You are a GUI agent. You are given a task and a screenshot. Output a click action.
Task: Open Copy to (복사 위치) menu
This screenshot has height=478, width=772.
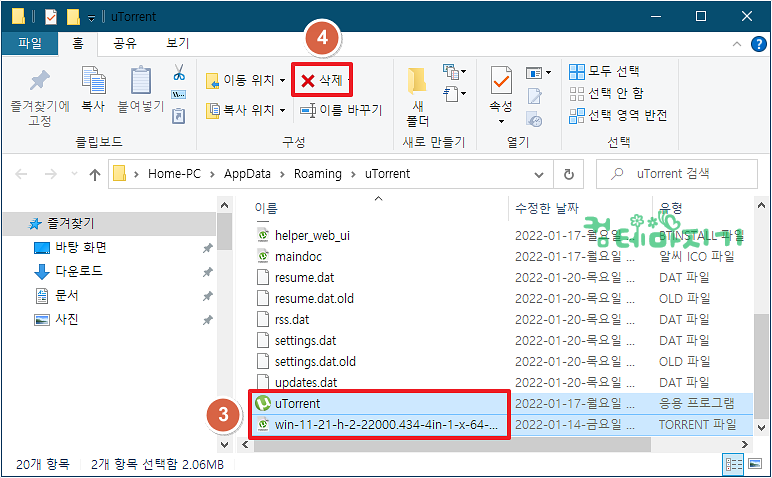(245, 110)
